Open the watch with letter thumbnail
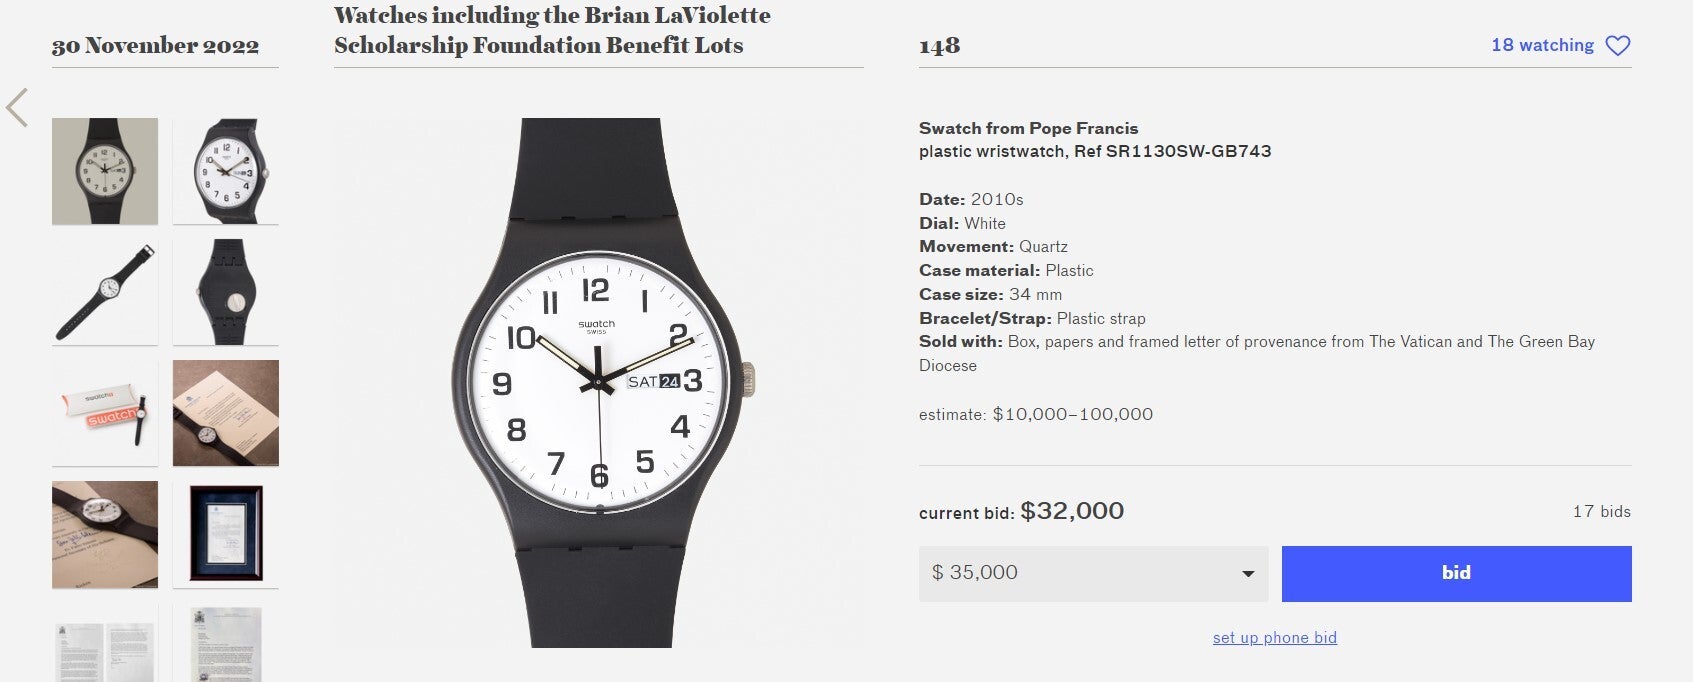1693x682 pixels. click(226, 413)
